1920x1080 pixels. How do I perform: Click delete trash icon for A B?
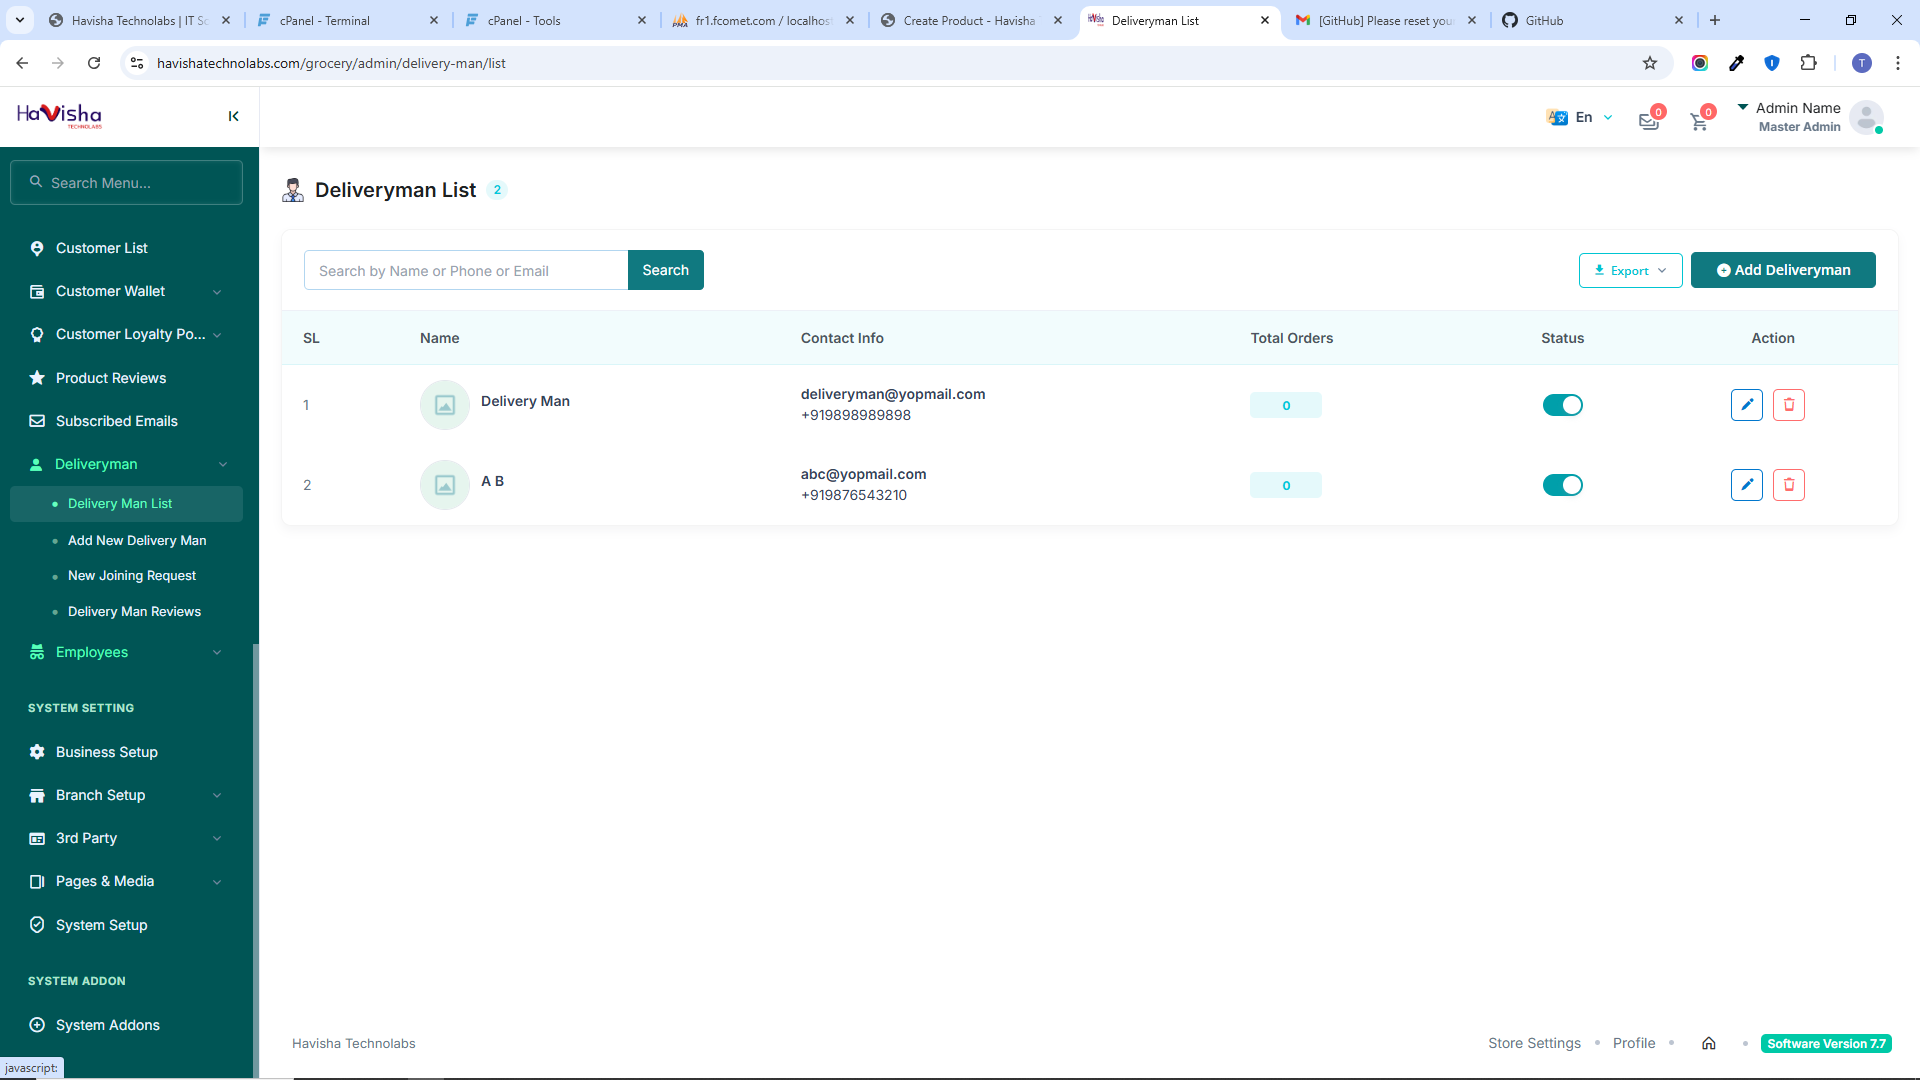click(1788, 485)
